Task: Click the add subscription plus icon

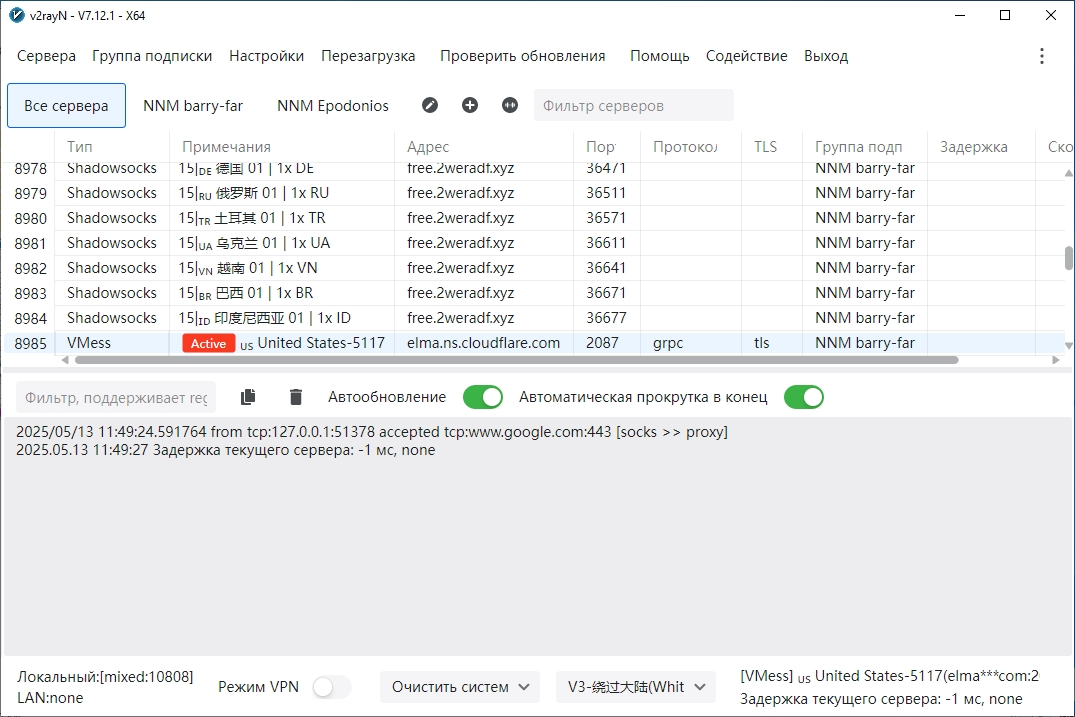Action: [x=470, y=105]
